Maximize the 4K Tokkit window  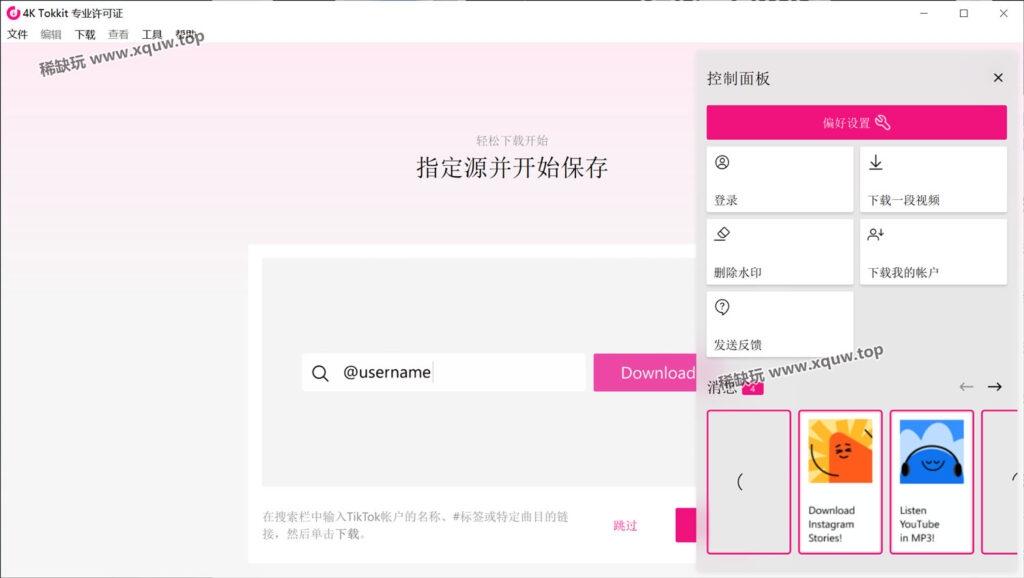point(964,13)
